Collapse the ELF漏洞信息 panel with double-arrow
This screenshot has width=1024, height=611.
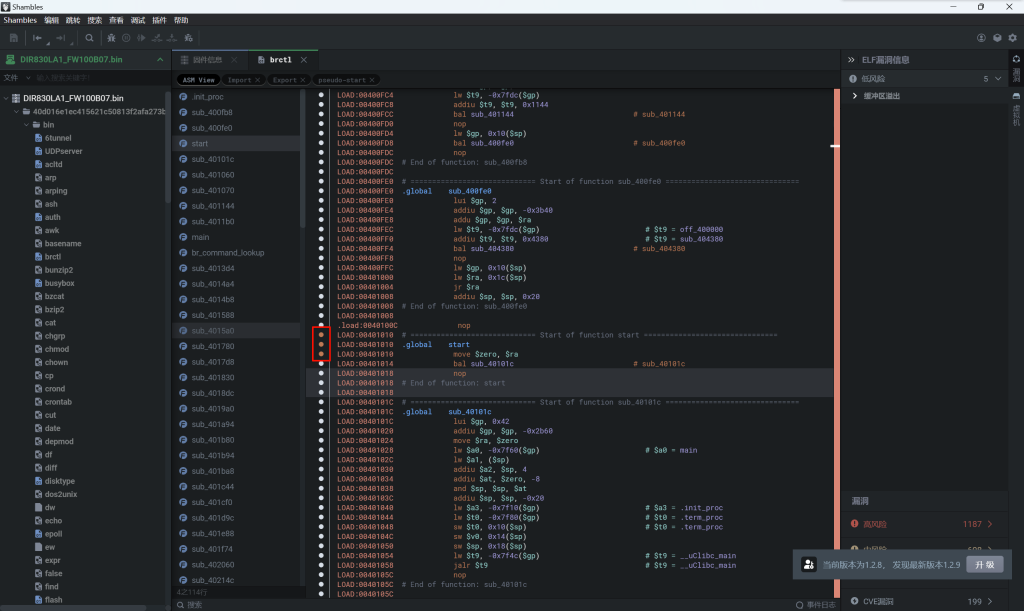point(851,60)
